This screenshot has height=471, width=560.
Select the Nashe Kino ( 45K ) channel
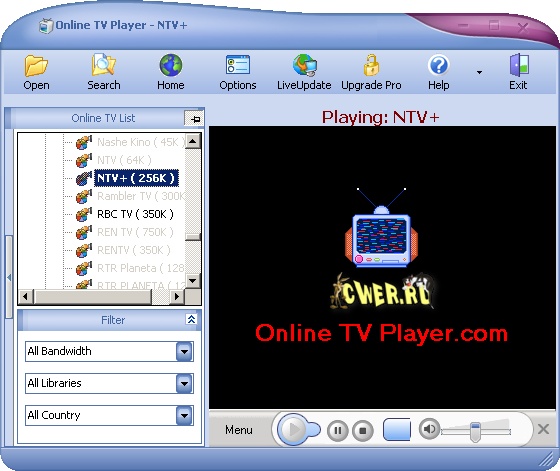(x=141, y=142)
